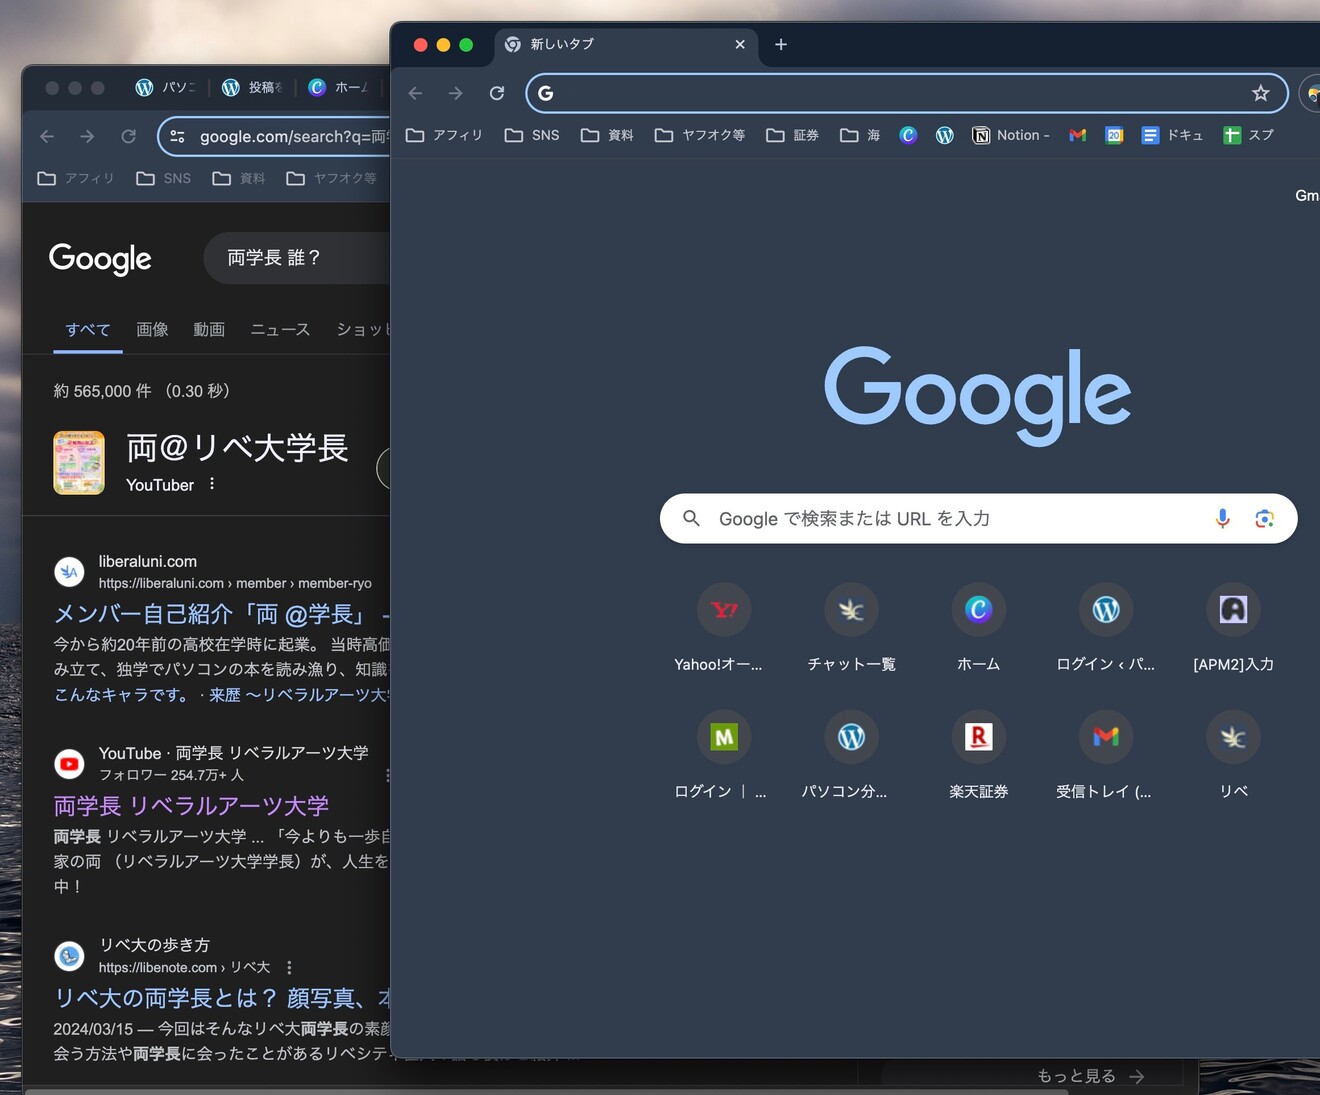Follow the 来歴 ～リベラルアーツ大学 sitelink
The height and width of the screenshot is (1095, 1320).
click(x=299, y=695)
